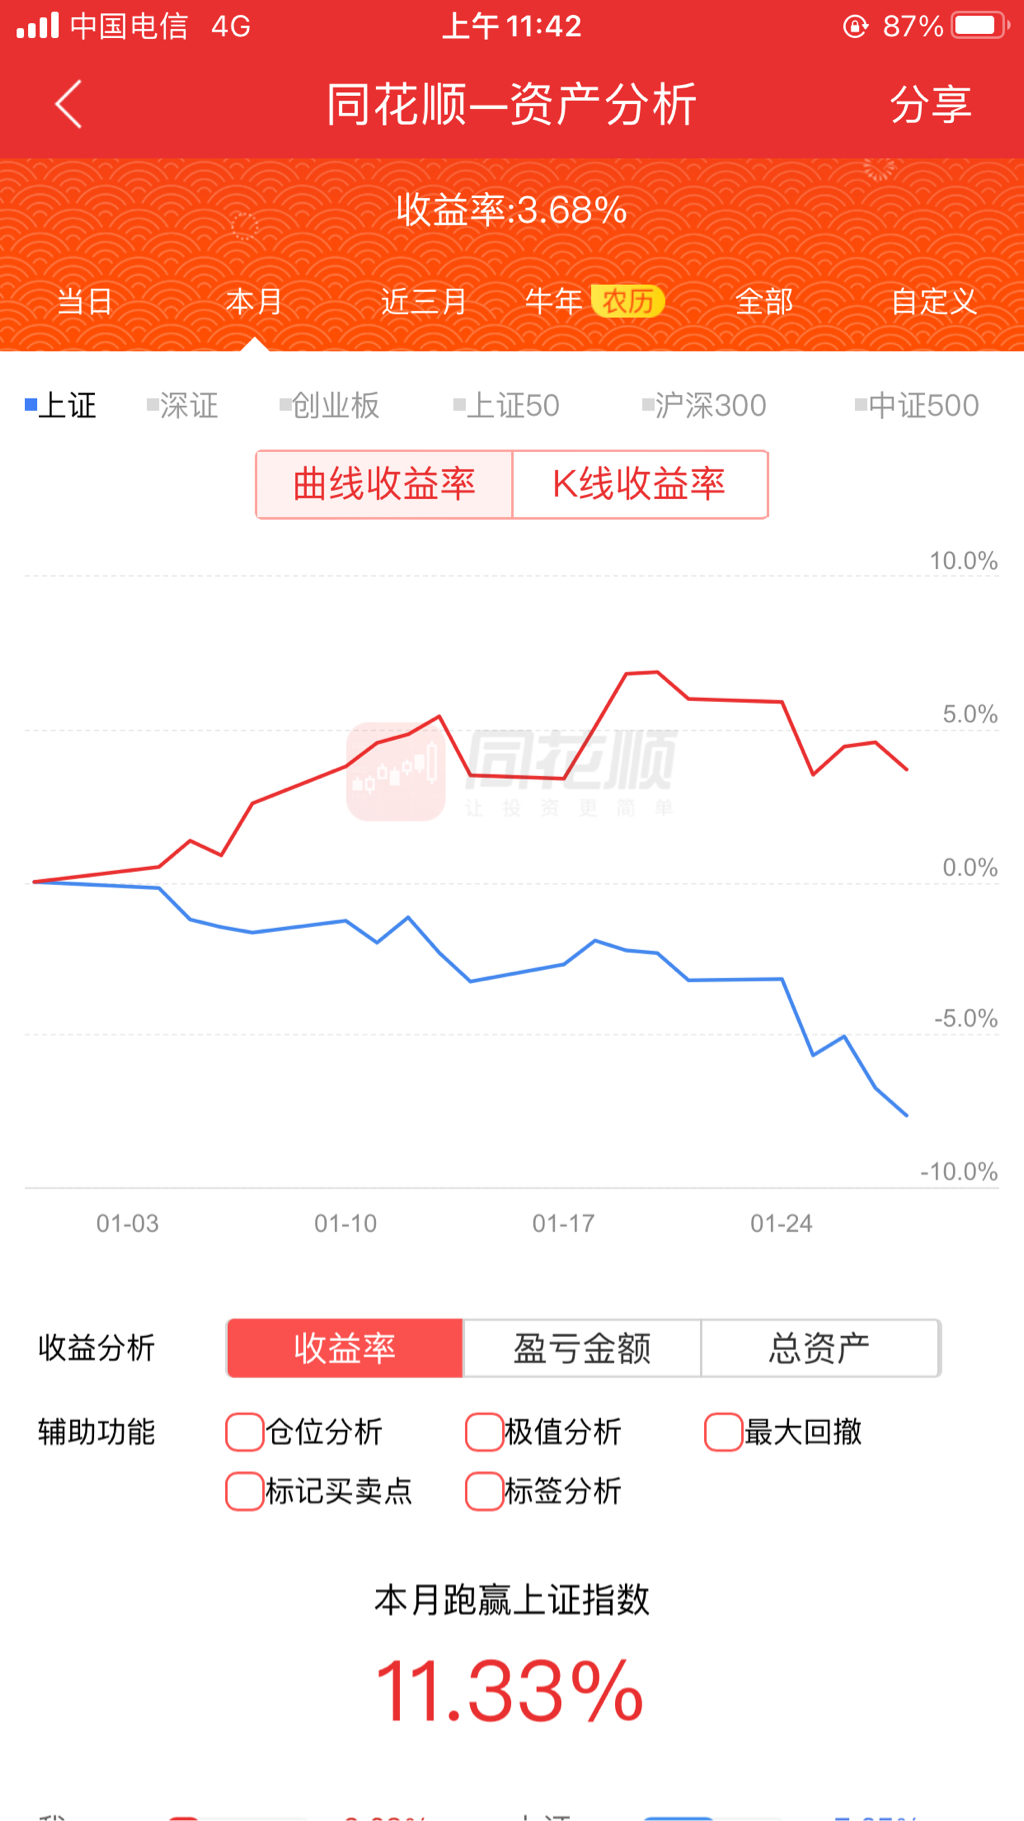Tap the red curve peak on chart
1024x1821 pixels.
(x=656, y=672)
